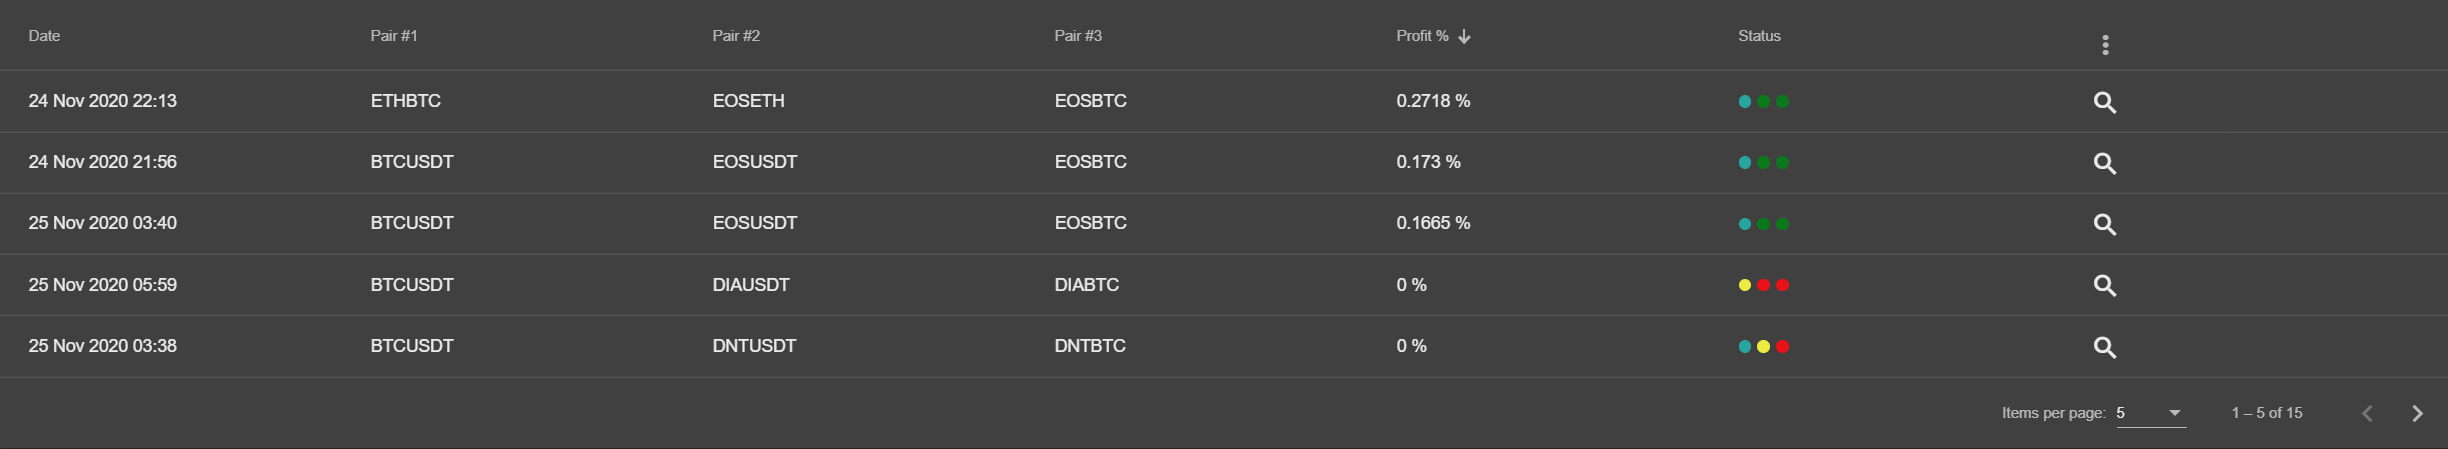Go to next page of results
2448x449 pixels.
[x=2417, y=413]
